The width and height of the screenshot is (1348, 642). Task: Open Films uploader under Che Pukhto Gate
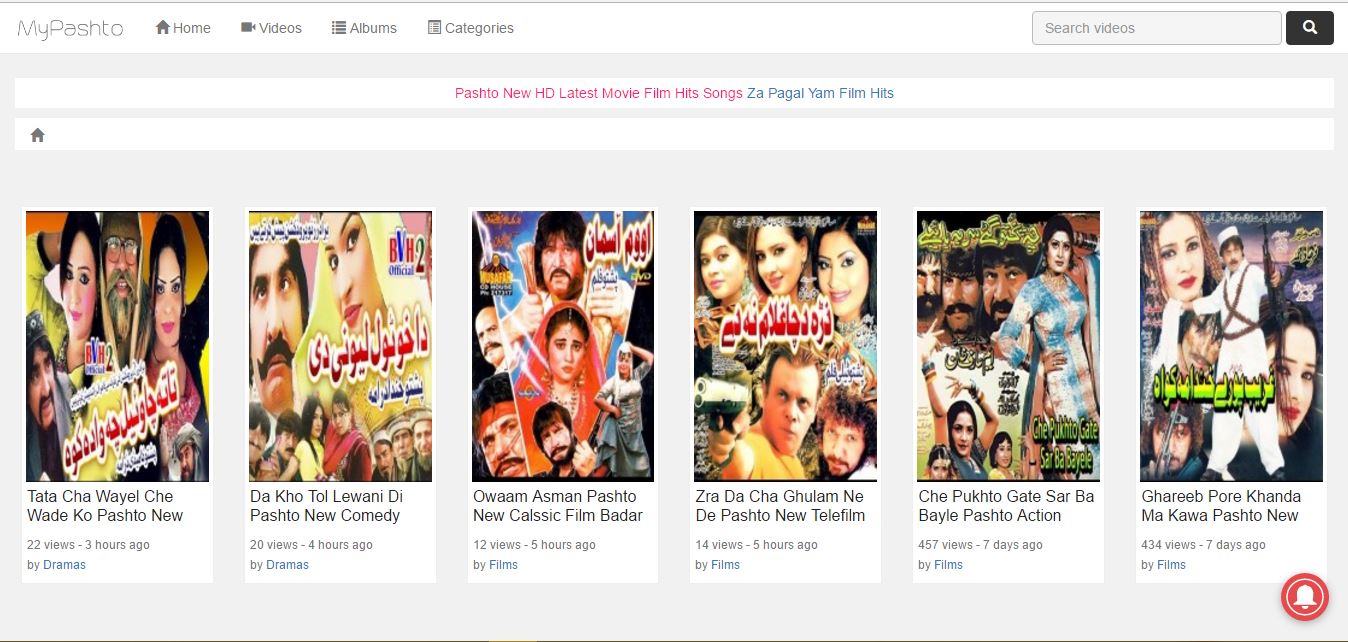click(x=948, y=565)
